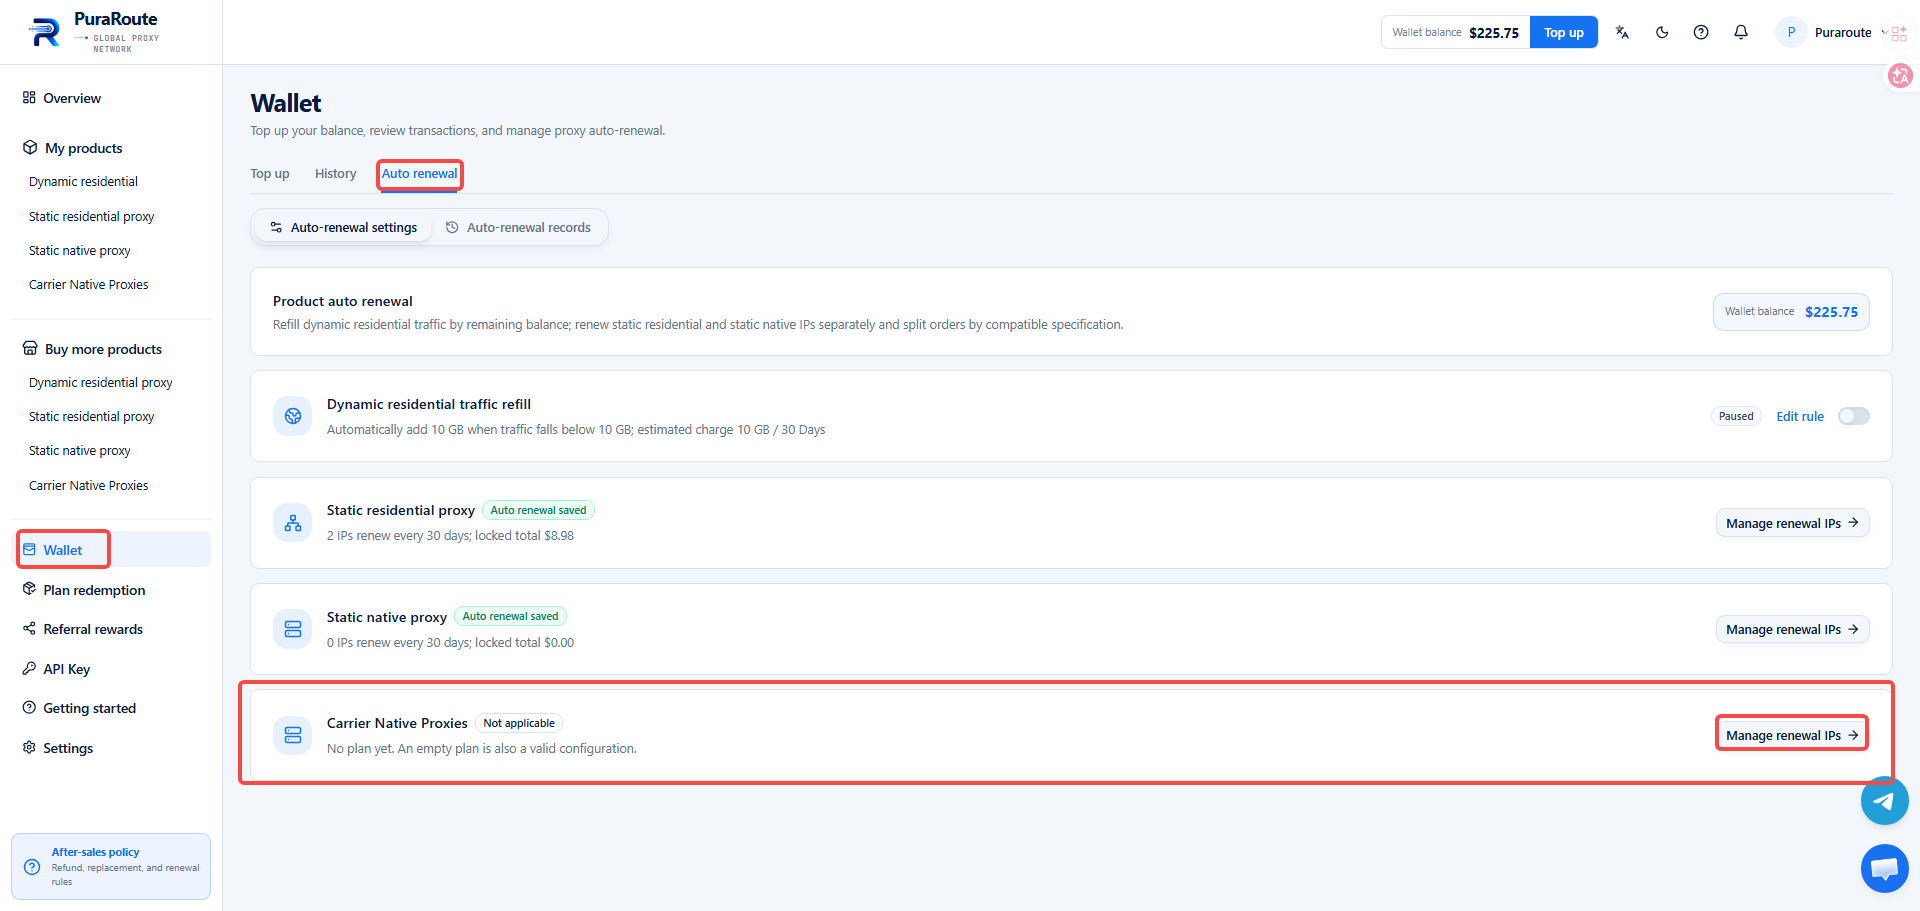Click the Dynamic residential traffic refill card icon

coord(293,416)
